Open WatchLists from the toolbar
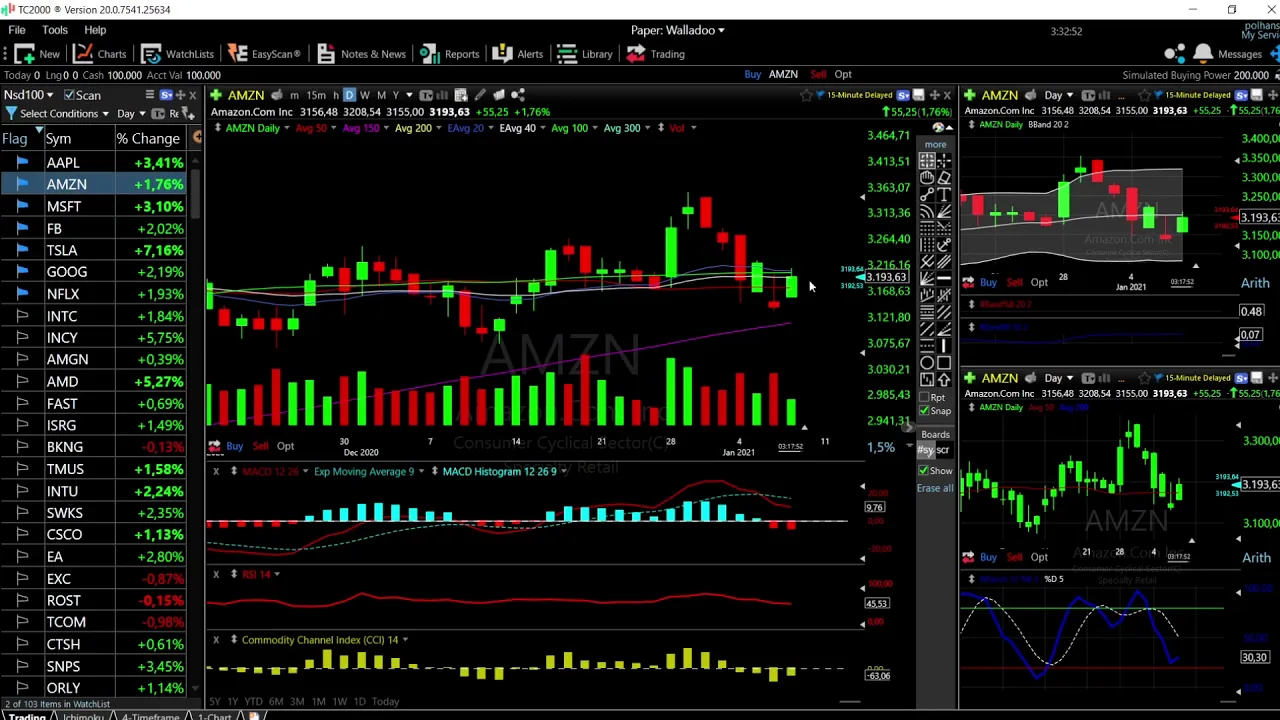The image size is (1280, 720). [x=177, y=54]
